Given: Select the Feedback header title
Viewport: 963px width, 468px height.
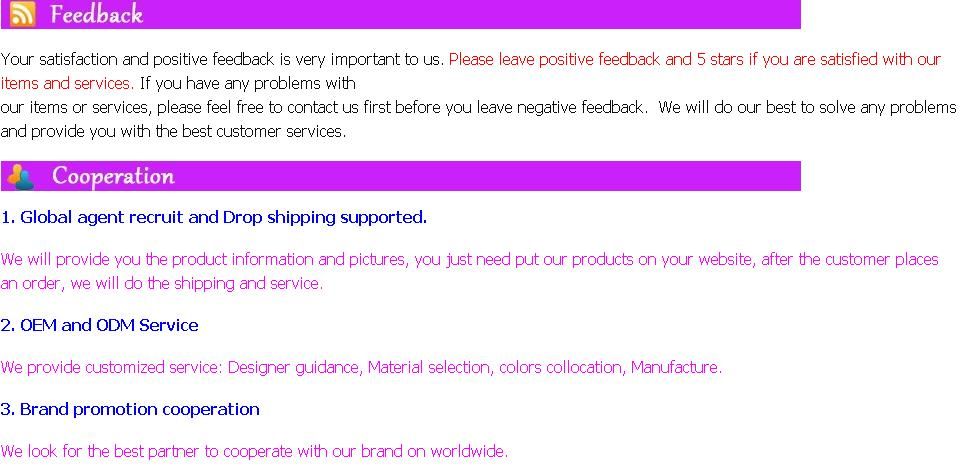Looking at the screenshot, I should click(96, 14).
